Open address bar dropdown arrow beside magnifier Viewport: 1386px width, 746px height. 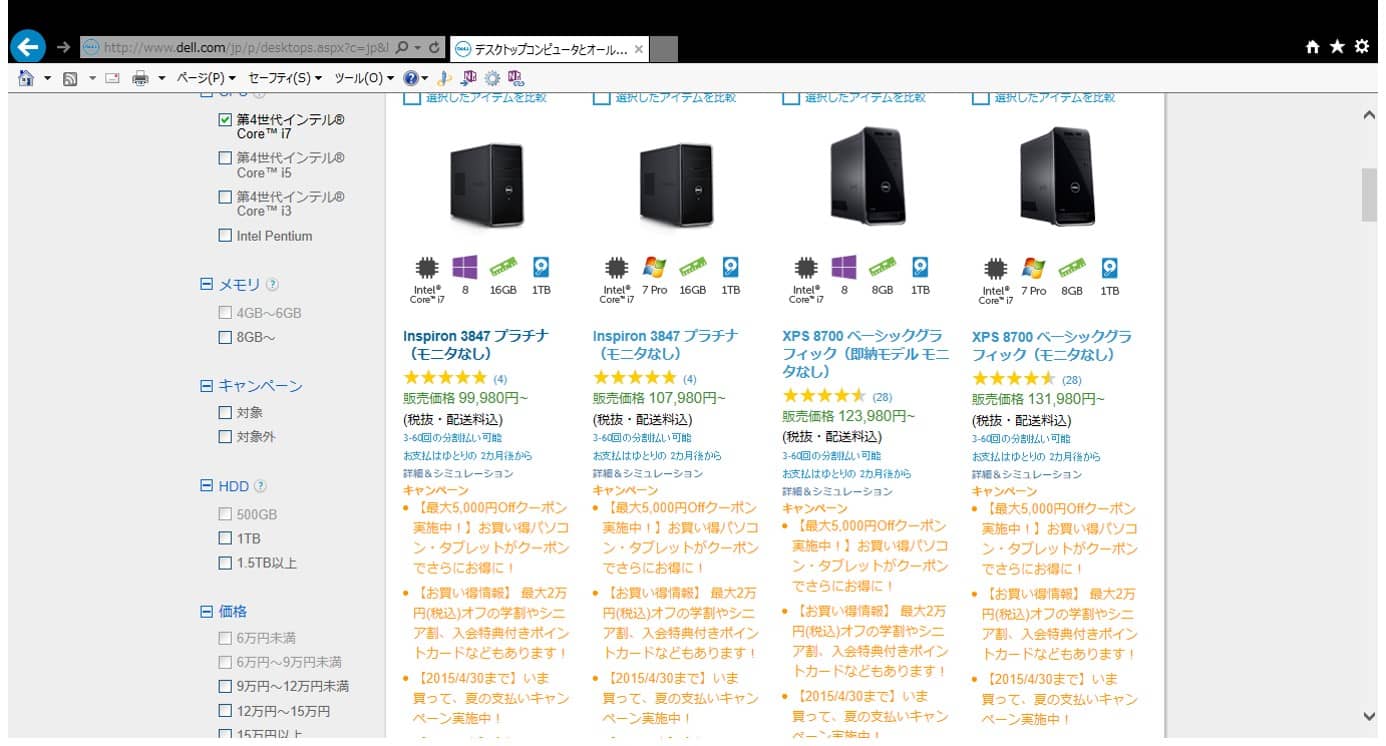[x=417, y=47]
